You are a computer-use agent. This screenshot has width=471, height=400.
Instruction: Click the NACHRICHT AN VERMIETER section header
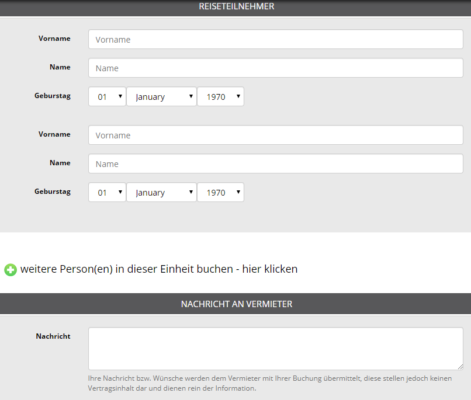click(x=235, y=304)
